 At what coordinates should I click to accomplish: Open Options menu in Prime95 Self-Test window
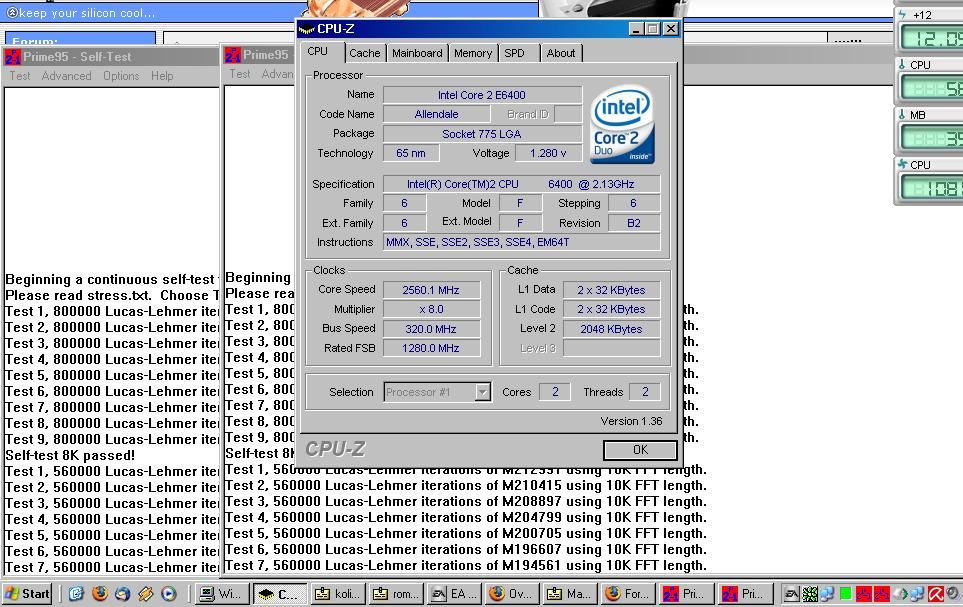[x=121, y=76]
